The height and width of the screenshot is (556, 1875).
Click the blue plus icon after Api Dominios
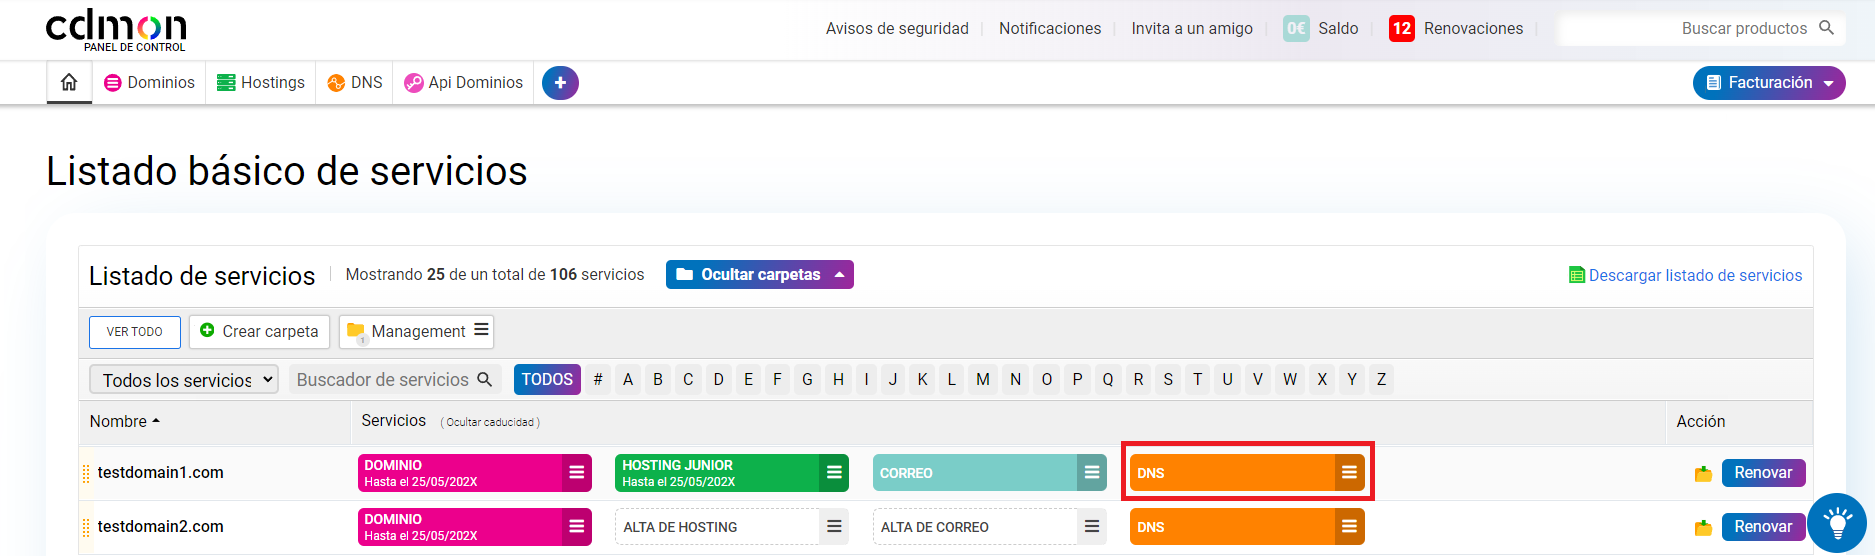(x=560, y=83)
